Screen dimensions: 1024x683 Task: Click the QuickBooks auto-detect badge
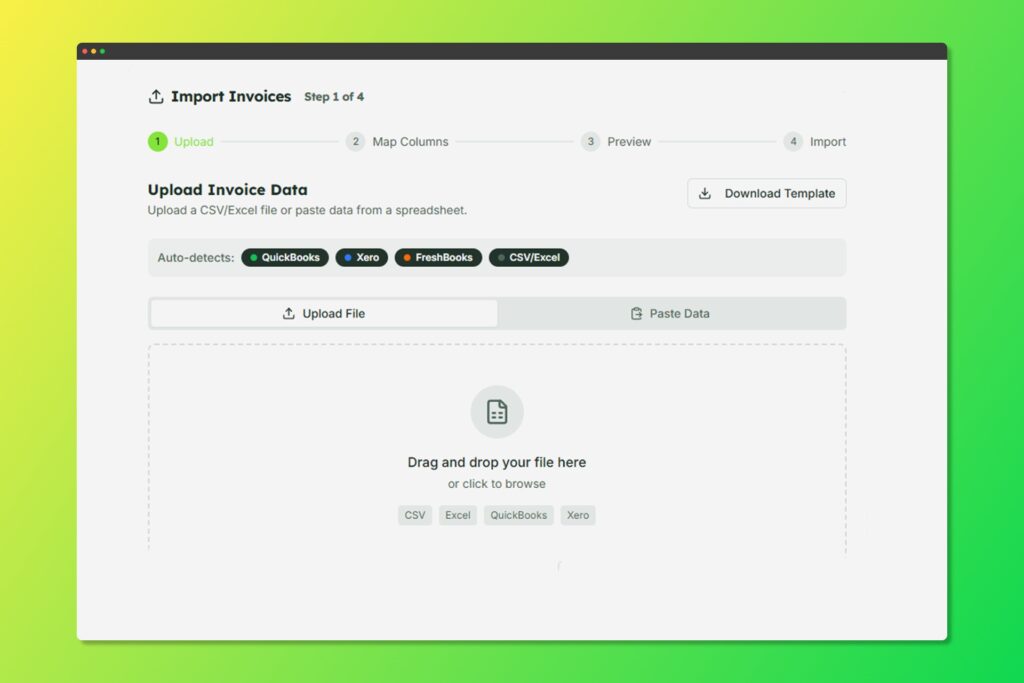pos(285,258)
